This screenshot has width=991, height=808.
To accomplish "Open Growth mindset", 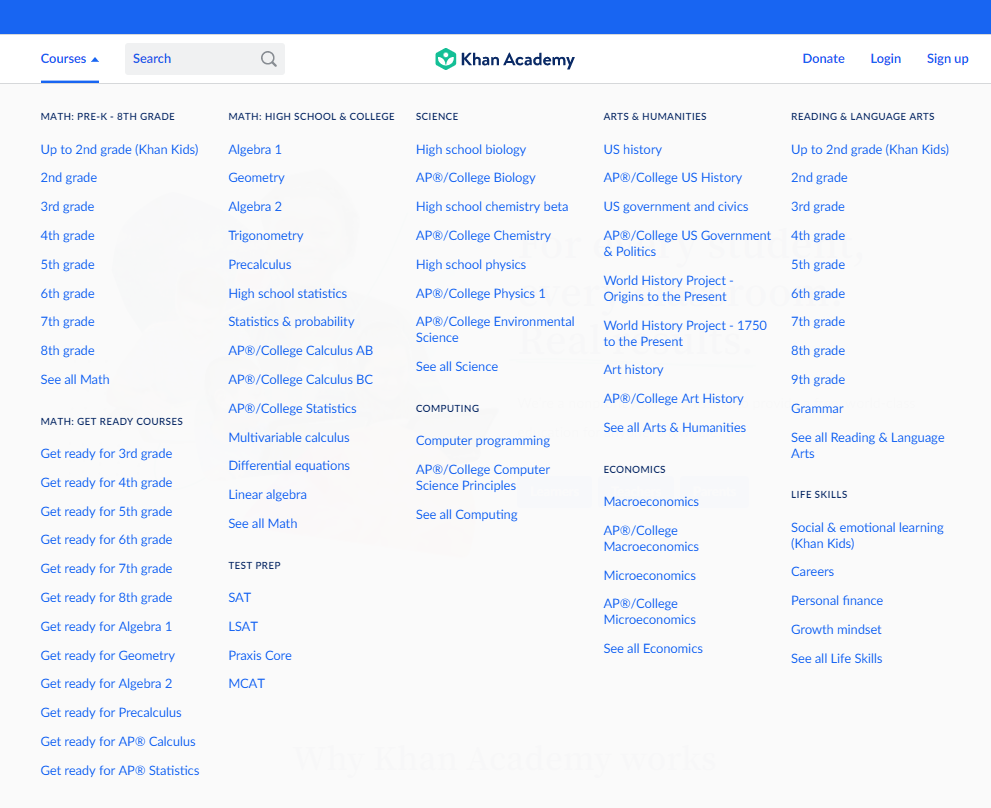I will pyautogui.click(x=836, y=630).
